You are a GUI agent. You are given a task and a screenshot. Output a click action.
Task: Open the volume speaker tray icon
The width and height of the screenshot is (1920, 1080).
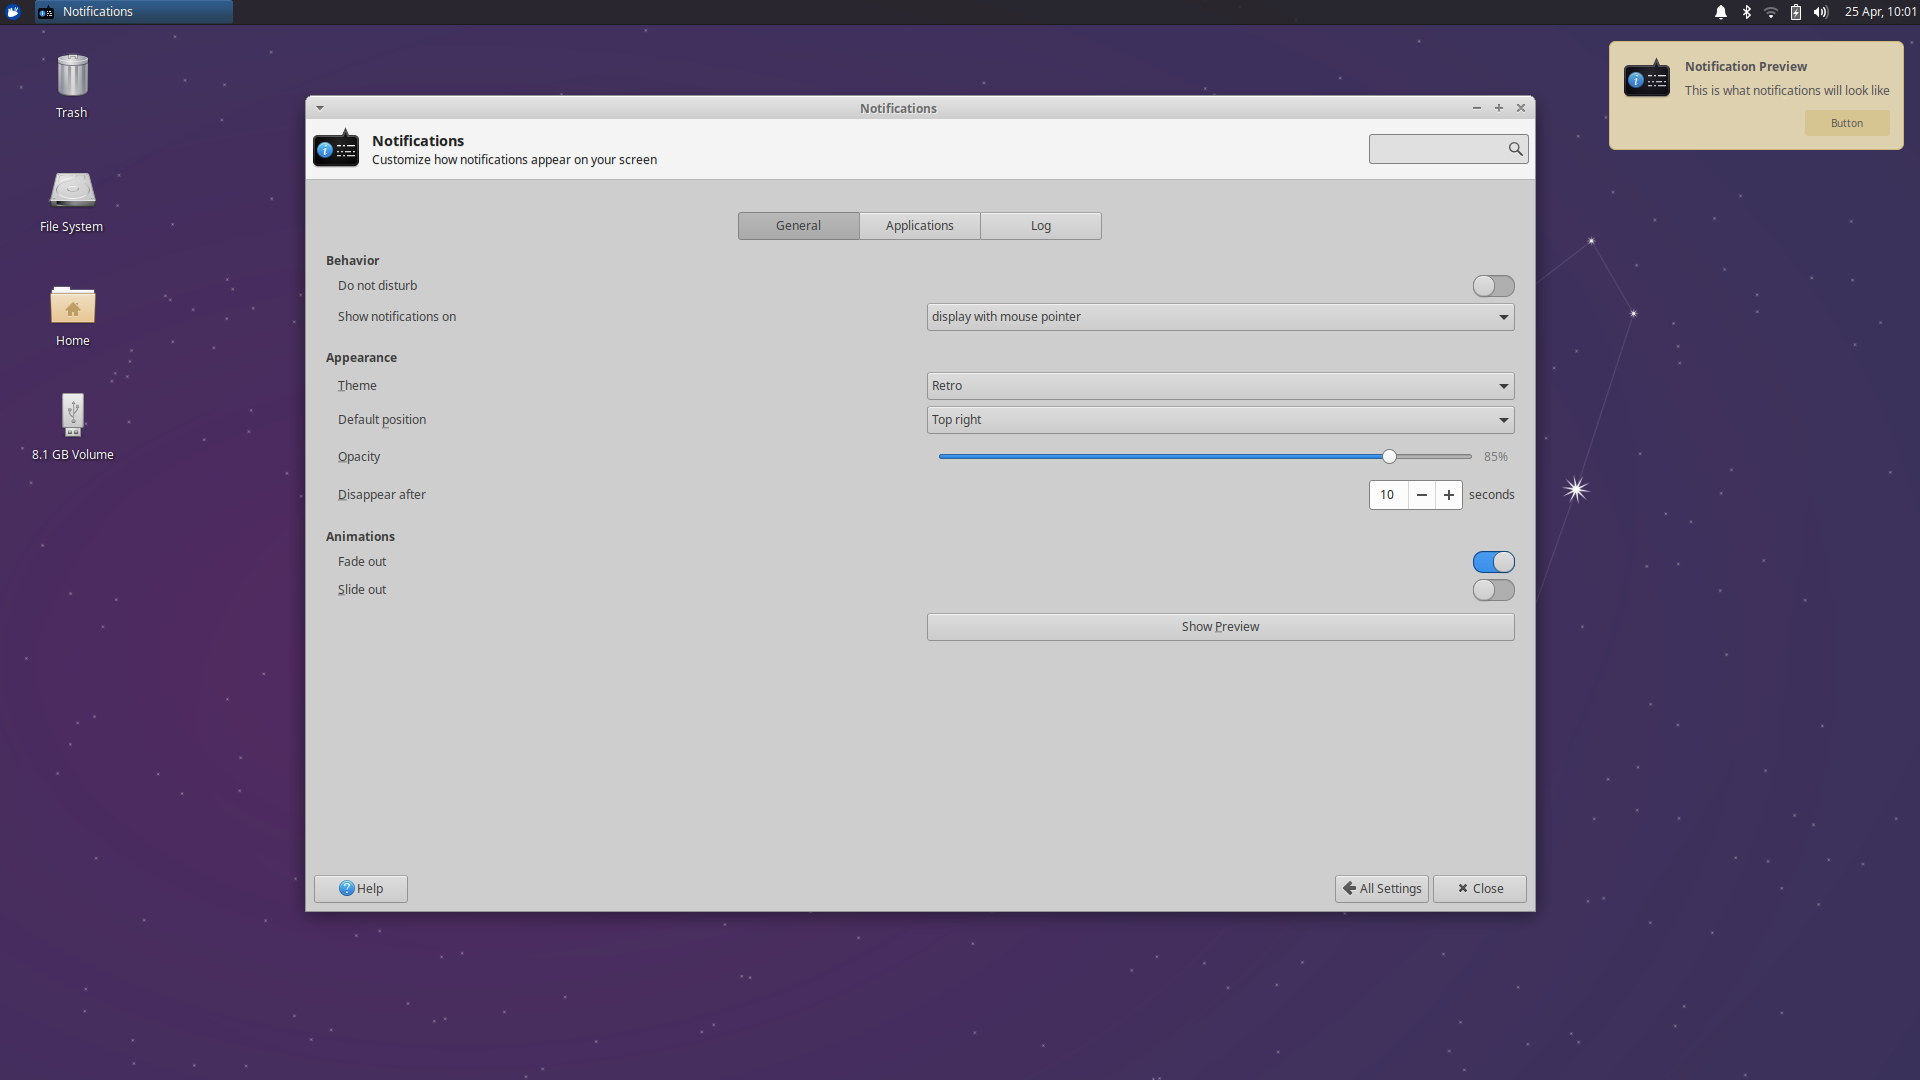pyautogui.click(x=1821, y=12)
